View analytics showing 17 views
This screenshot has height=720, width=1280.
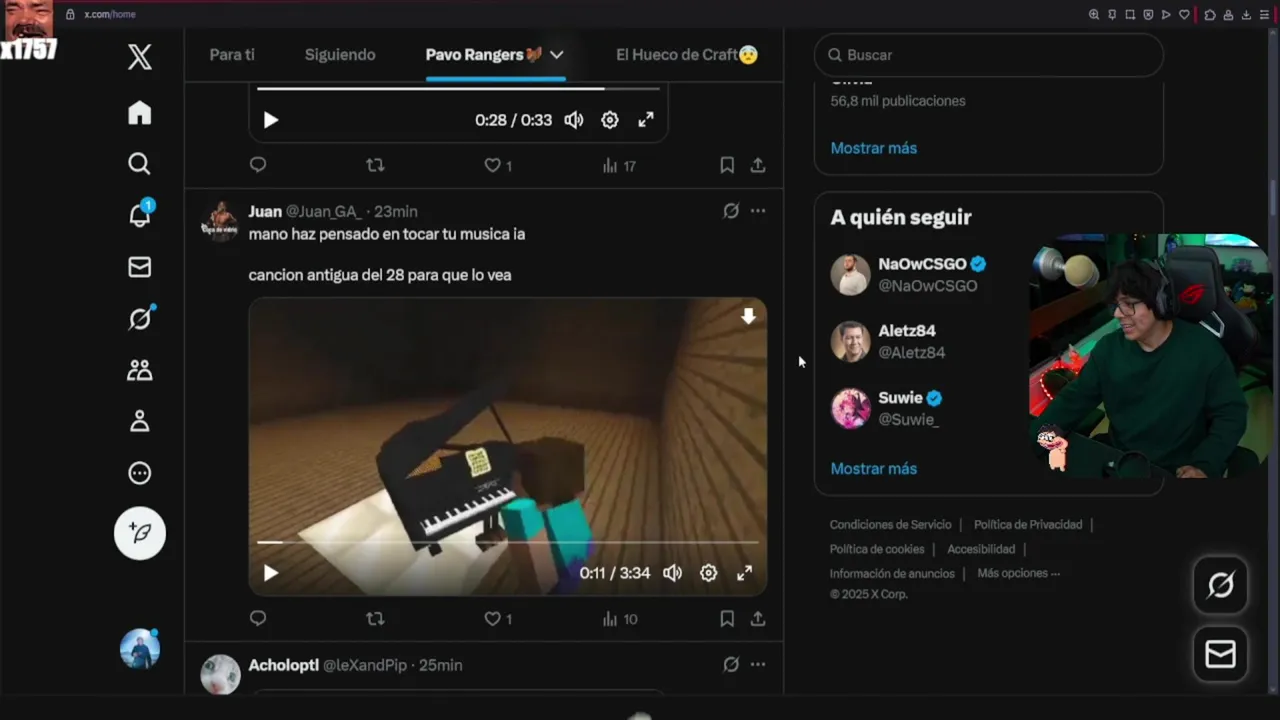tap(619, 165)
